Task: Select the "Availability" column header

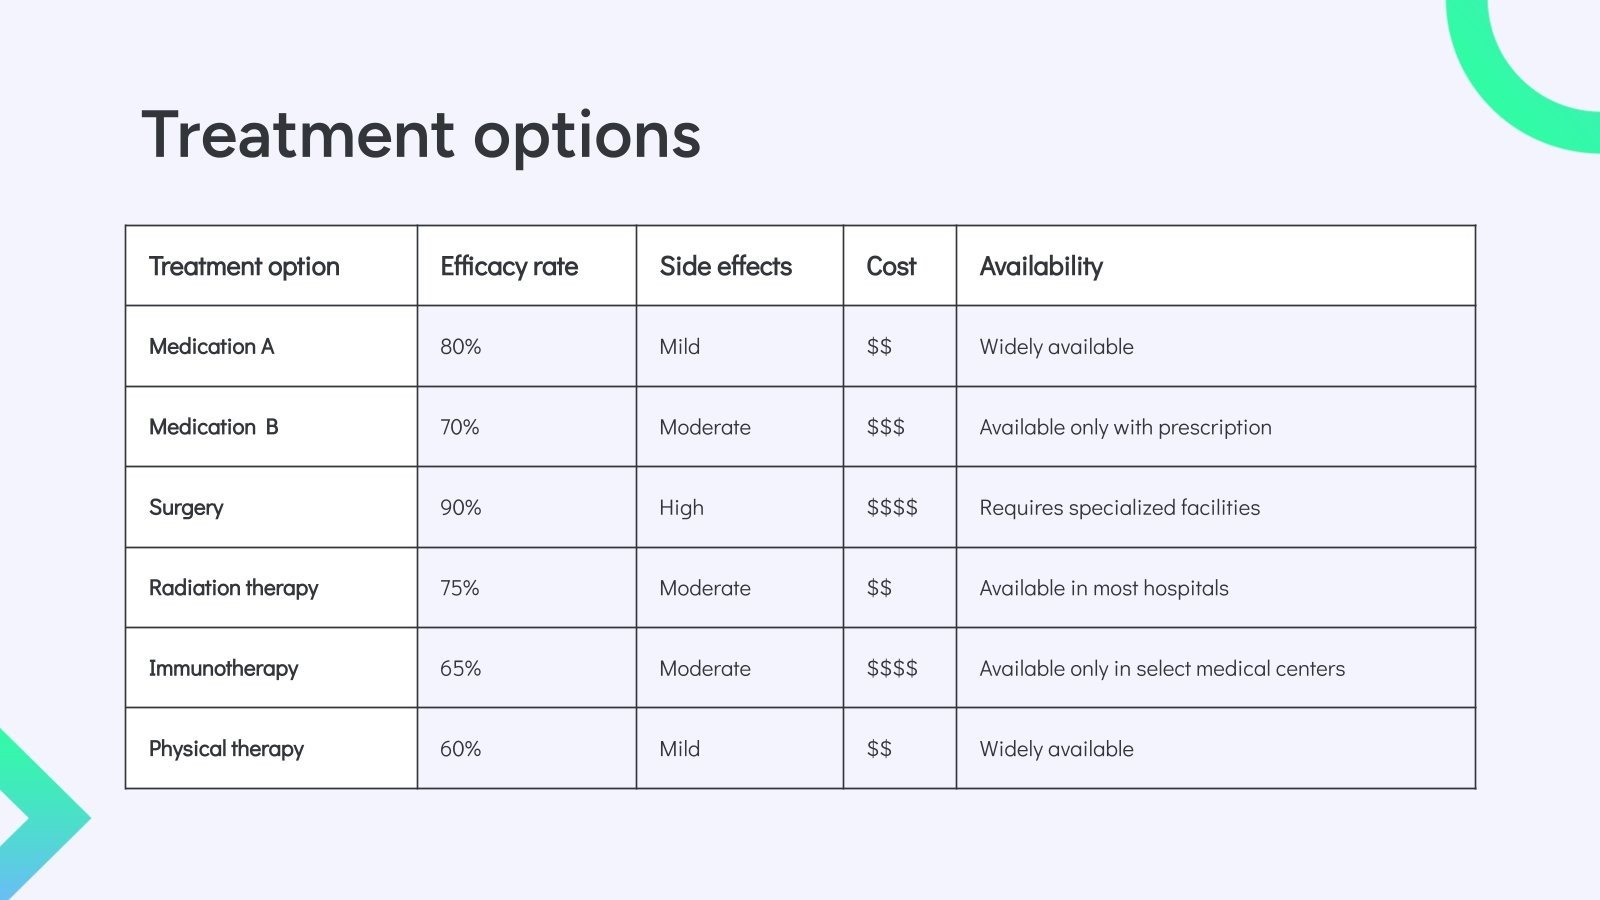Action: pos(1041,267)
